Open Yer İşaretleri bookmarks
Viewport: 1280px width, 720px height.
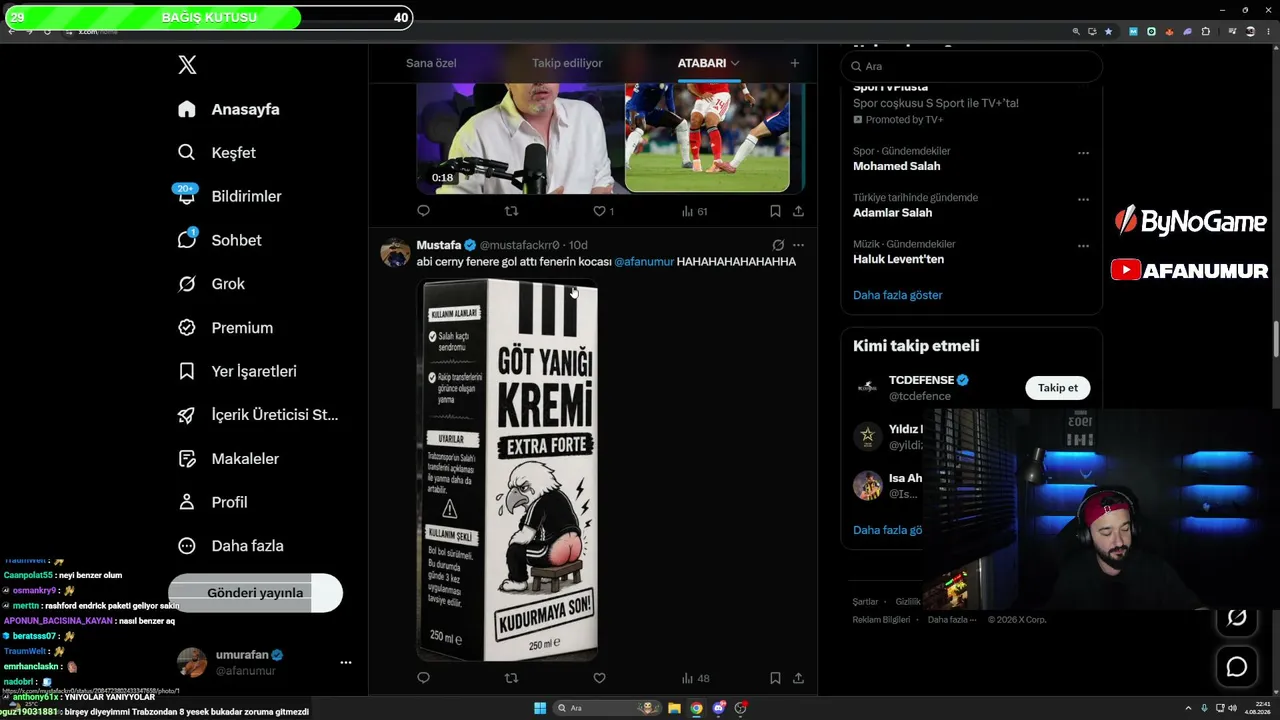(x=236, y=371)
